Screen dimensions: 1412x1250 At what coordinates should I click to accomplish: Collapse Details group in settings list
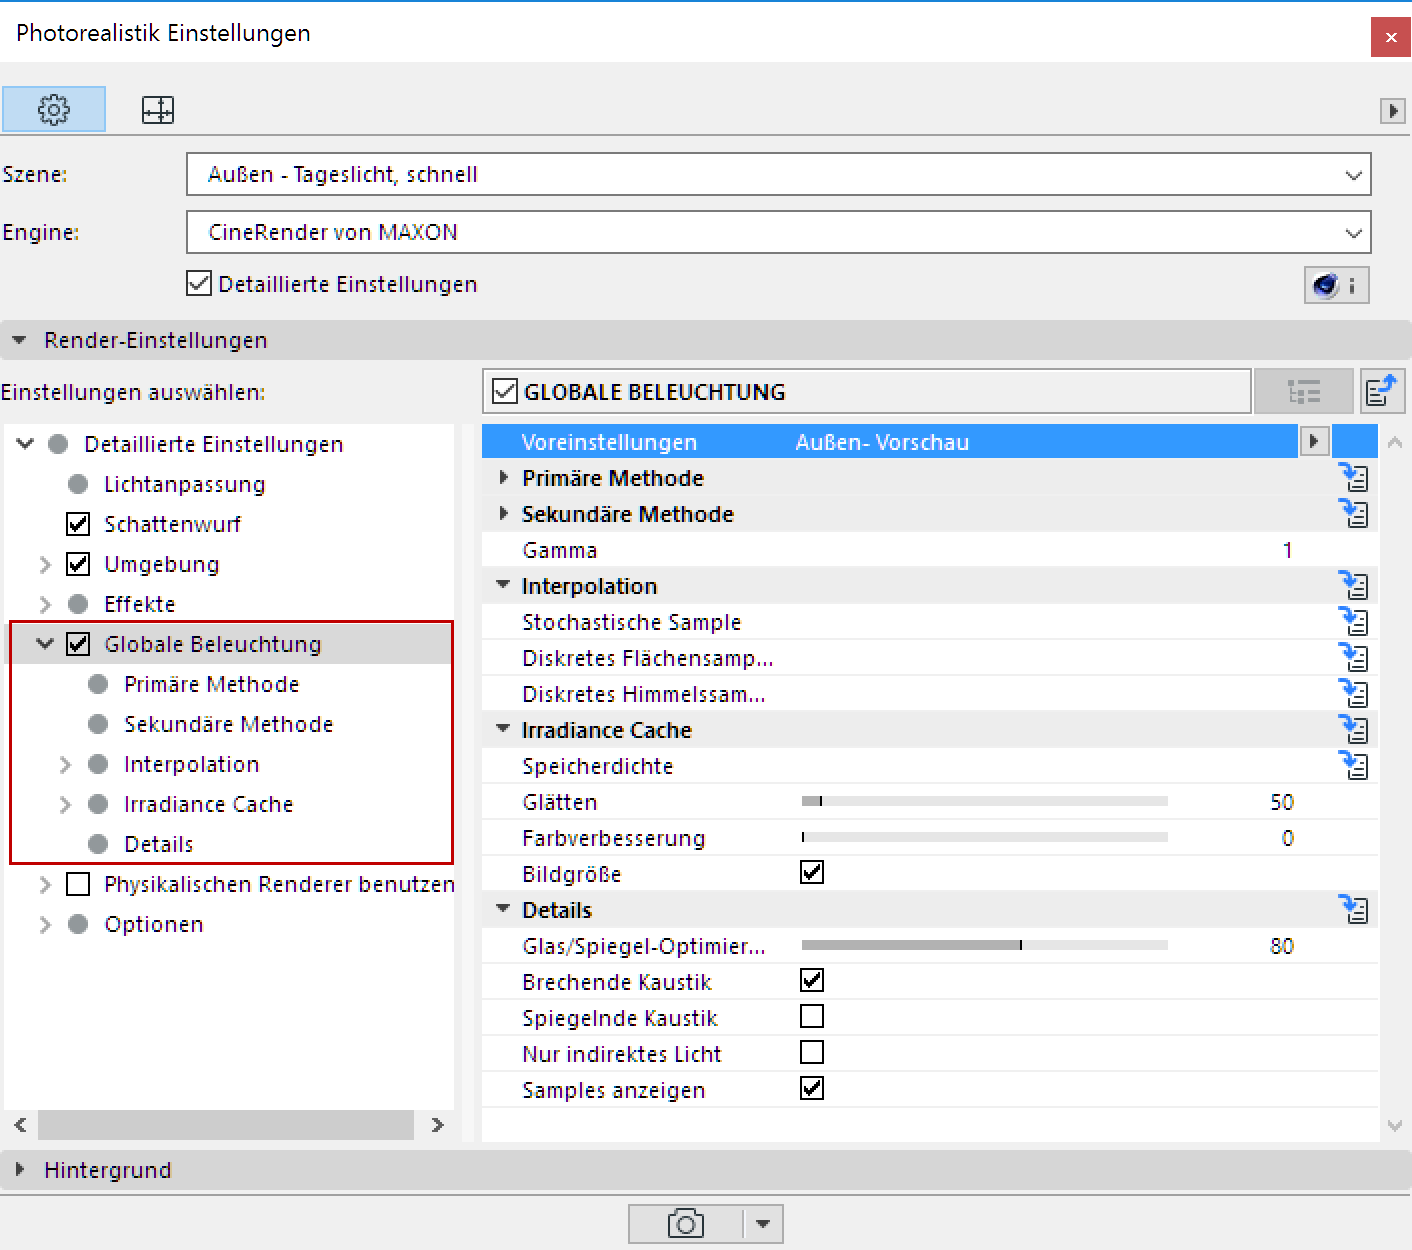coord(503,909)
